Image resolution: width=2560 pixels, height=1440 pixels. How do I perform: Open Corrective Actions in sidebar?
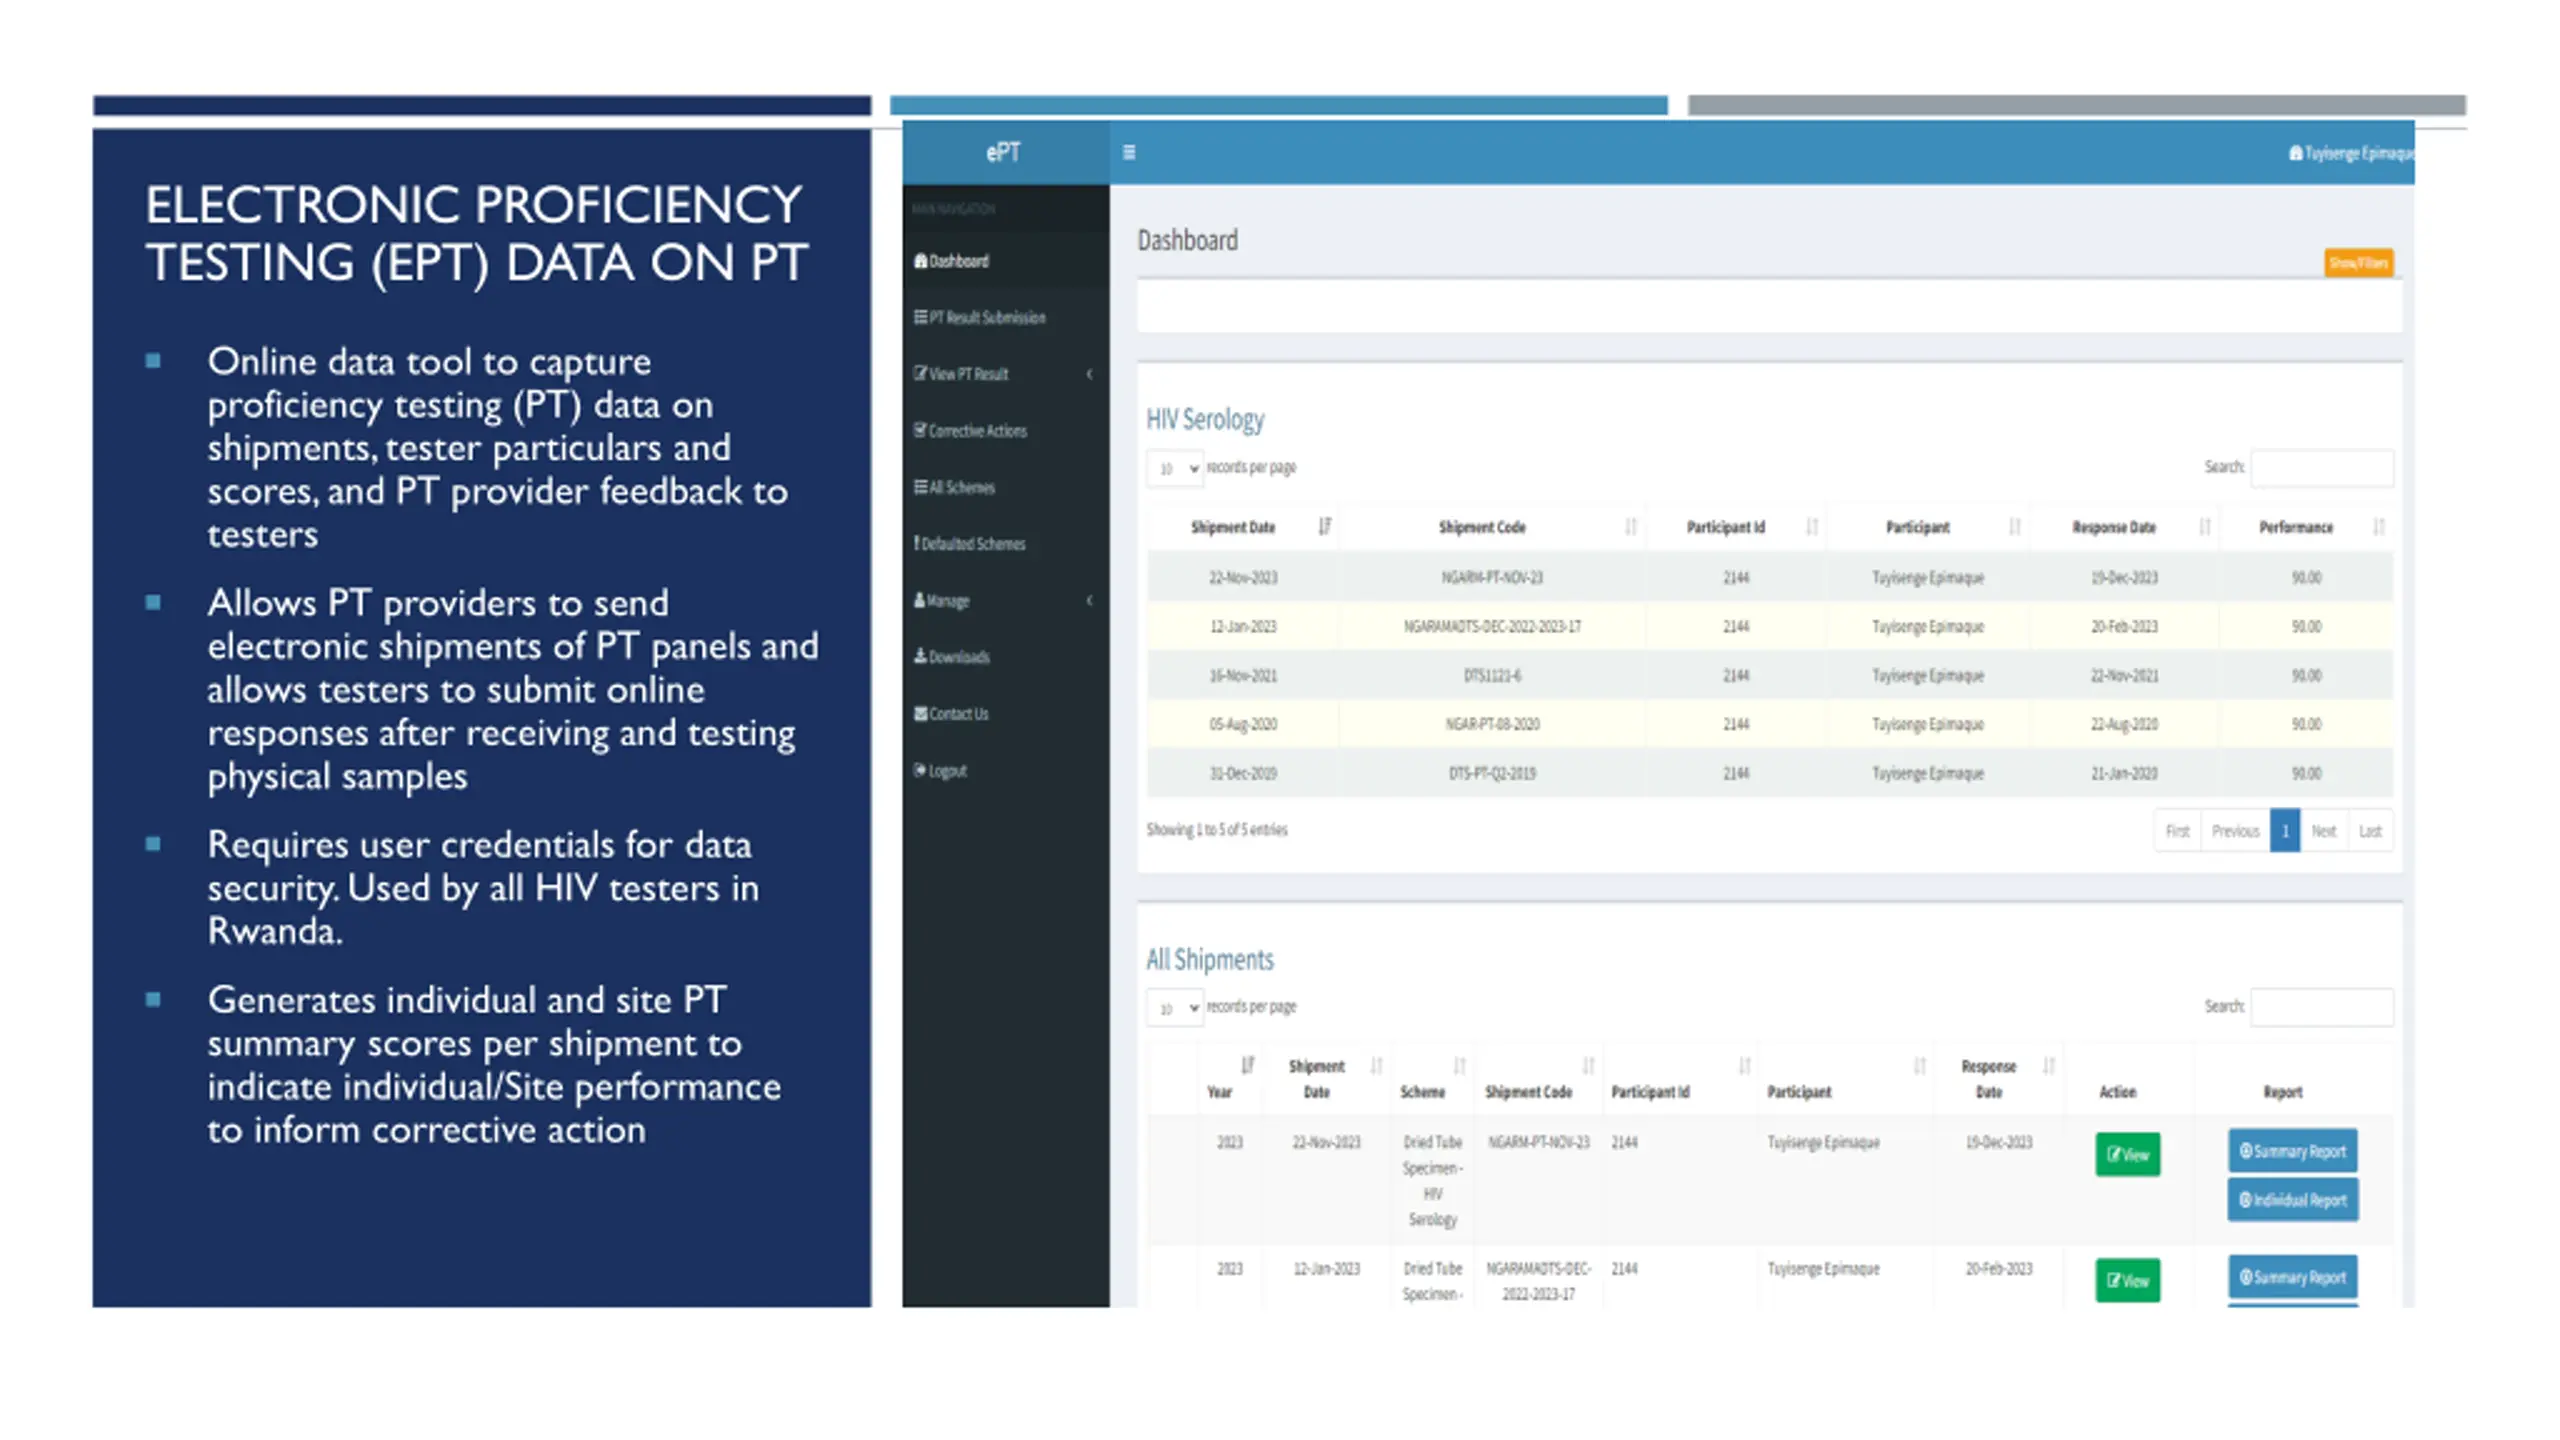point(1005,431)
